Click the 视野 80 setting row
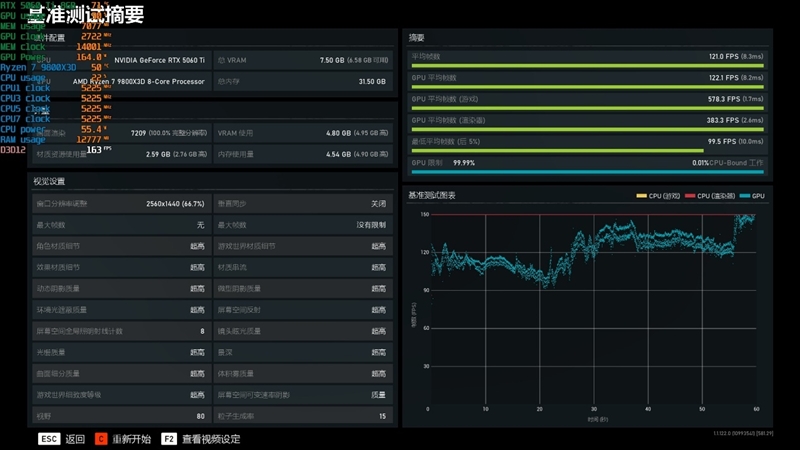Image resolution: width=800 pixels, height=450 pixels. pyautogui.click(x=119, y=416)
